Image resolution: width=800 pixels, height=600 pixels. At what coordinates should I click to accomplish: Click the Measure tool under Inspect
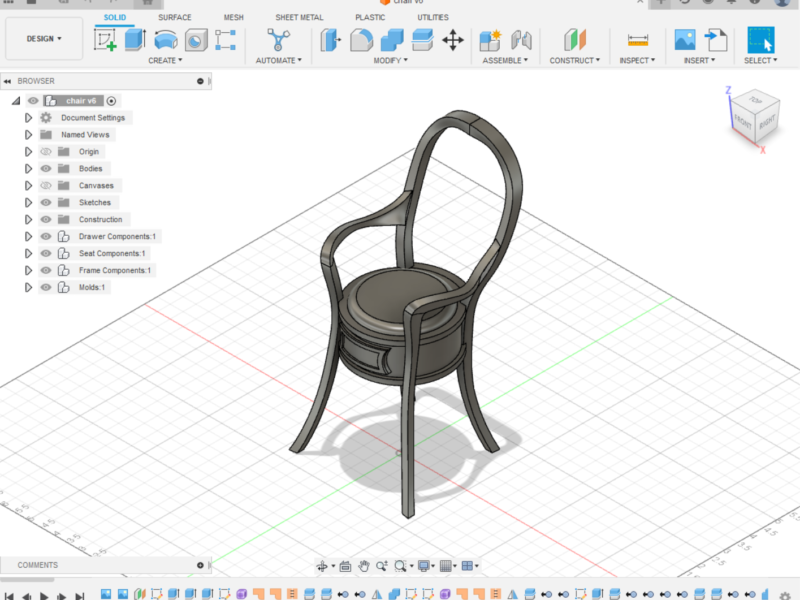pyautogui.click(x=637, y=40)
